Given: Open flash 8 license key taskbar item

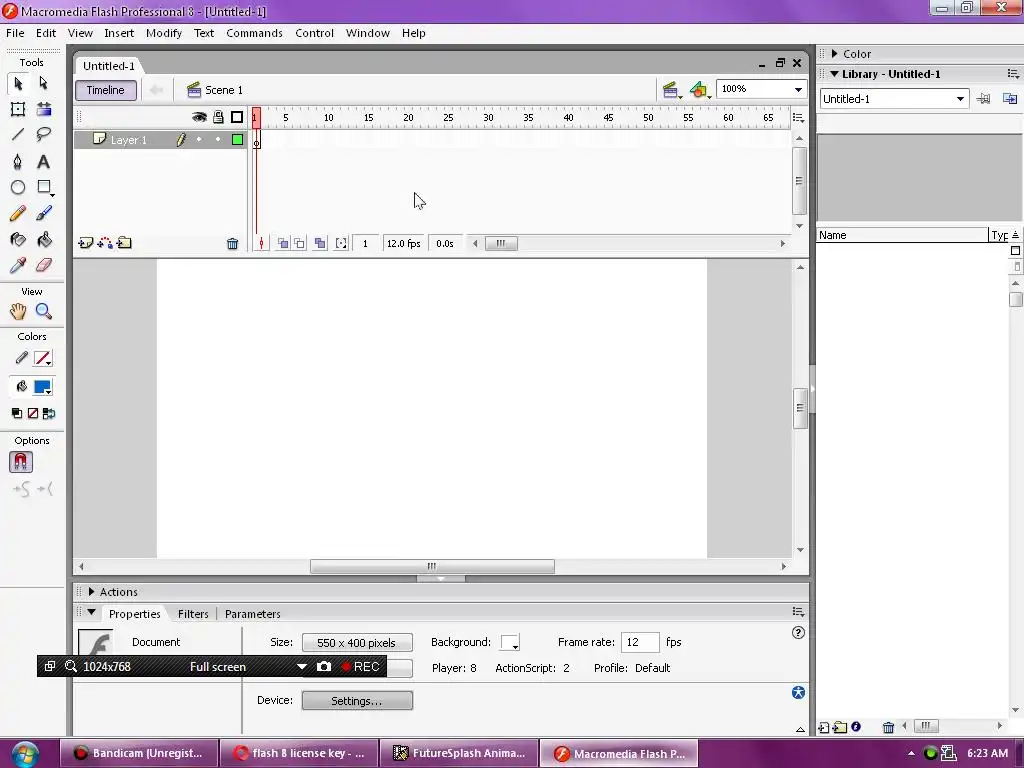Looking at the screenshot, I should tap(299, 753).
